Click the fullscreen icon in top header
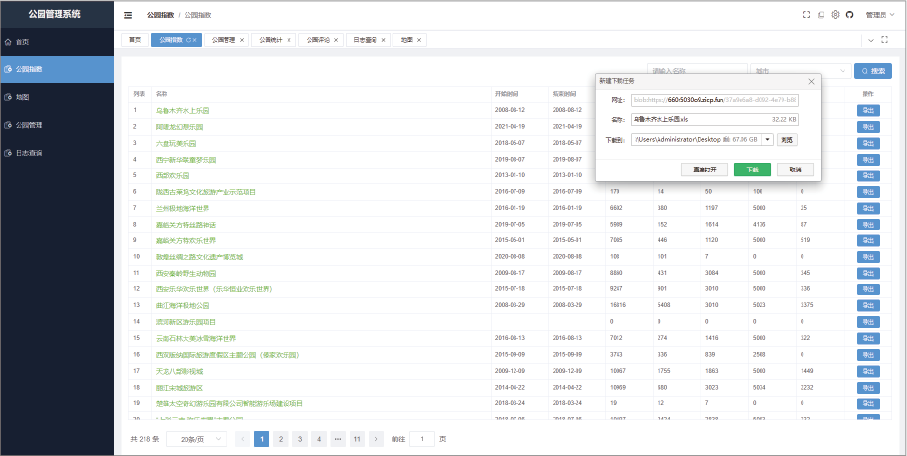Viewport: 907px width, 456px height. click(806, 15)
